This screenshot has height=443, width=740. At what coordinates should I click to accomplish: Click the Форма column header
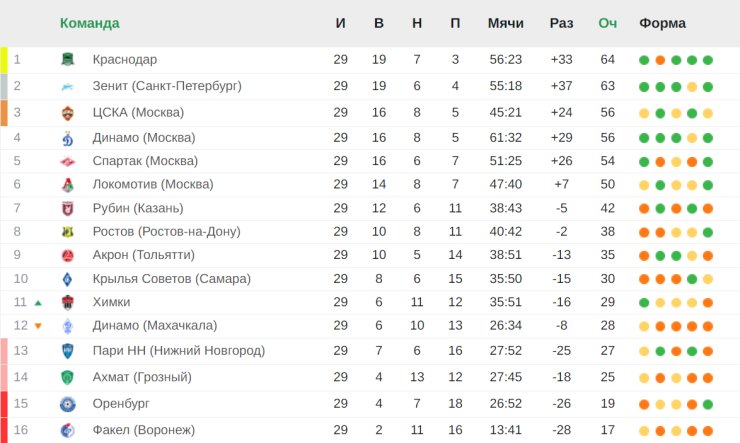(x=662, y=23)
